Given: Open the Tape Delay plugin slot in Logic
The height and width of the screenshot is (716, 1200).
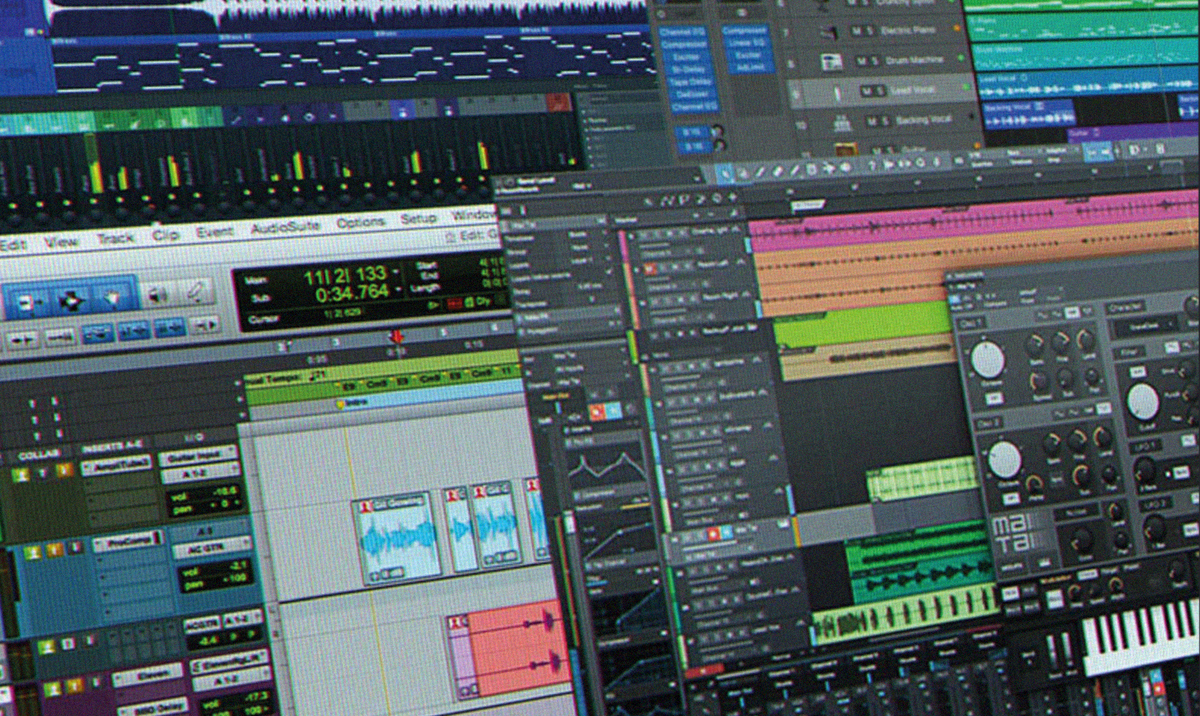Looking at the screenshot, I should pyautogui.click(x=690, y=82).
